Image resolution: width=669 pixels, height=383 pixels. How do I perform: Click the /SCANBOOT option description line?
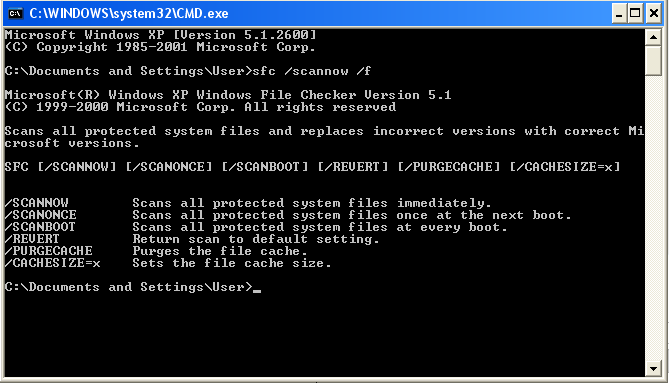[x=256, y=226]
